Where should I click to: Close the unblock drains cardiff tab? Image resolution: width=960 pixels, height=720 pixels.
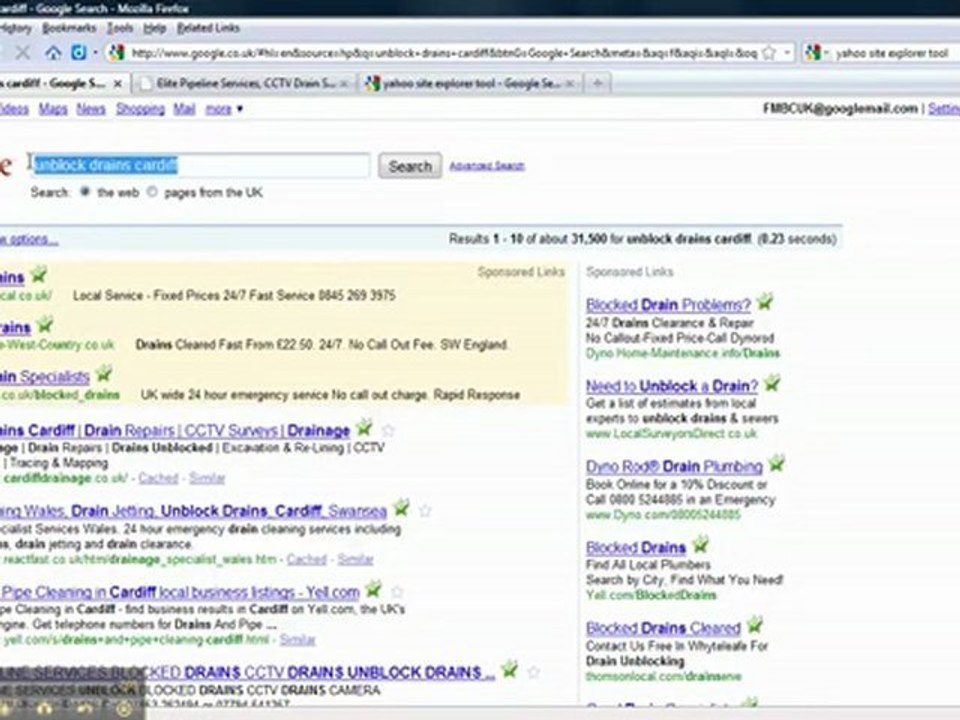coord(118,83)
